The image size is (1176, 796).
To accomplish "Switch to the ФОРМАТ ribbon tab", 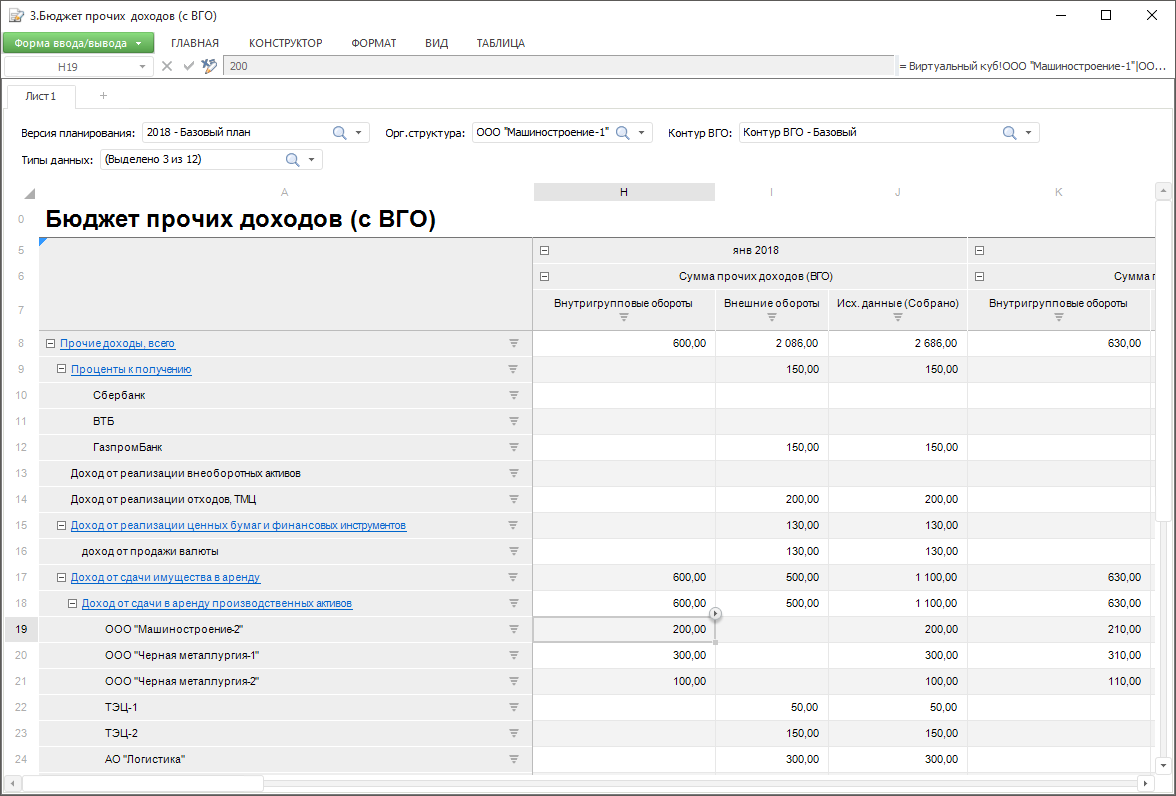I will [x=373, y=43].
